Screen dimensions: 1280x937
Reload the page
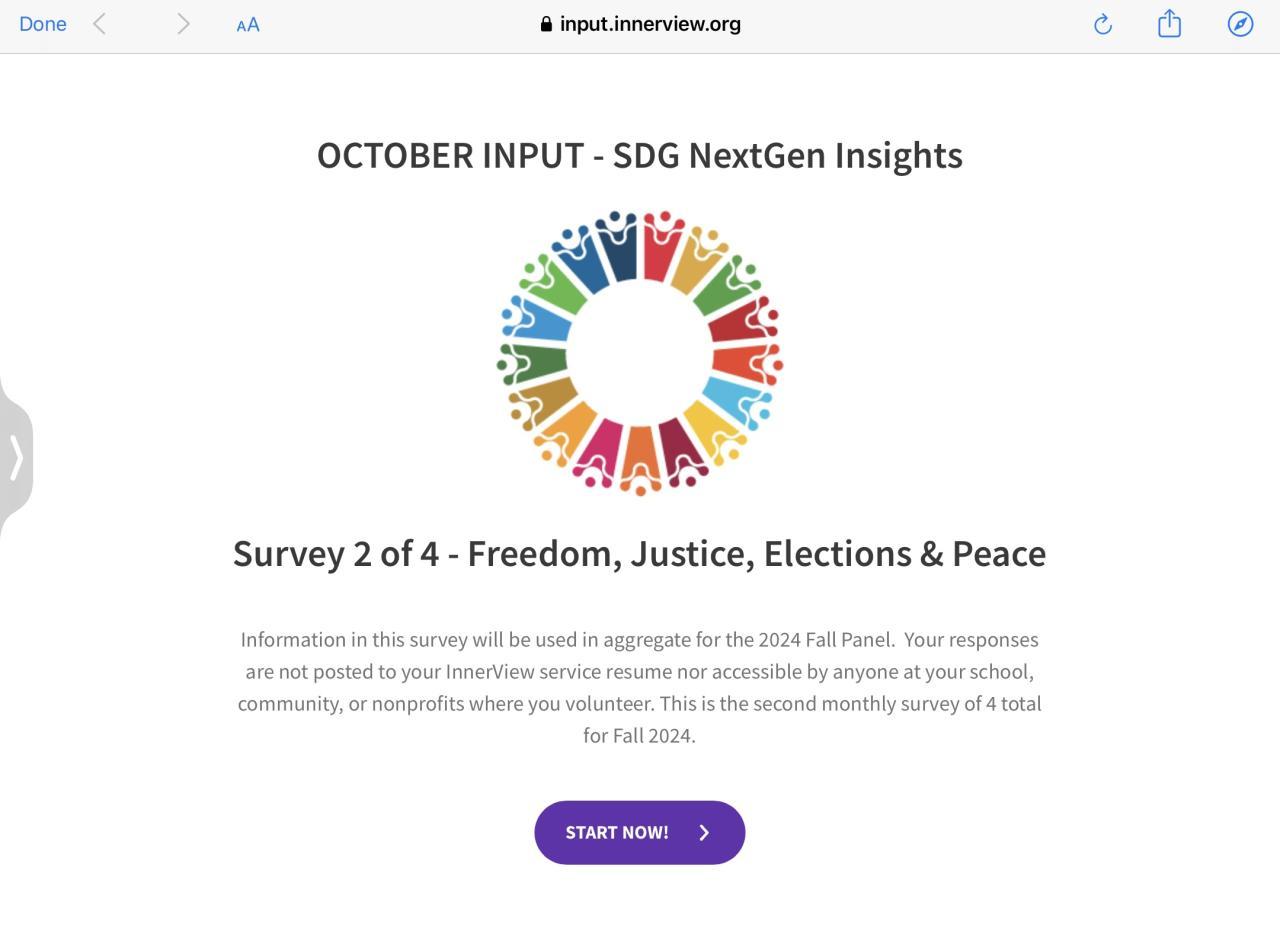(1103, 24)
